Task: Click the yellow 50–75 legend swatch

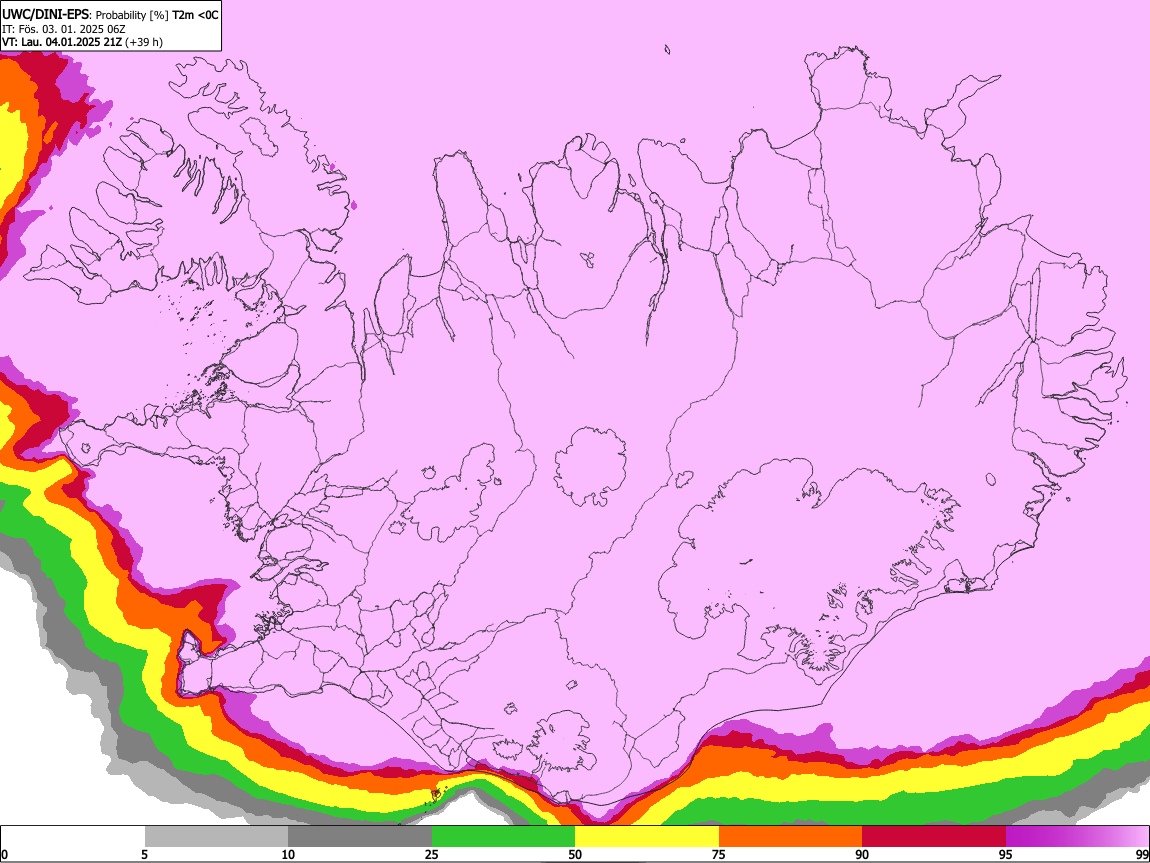Action: [647, 836]
